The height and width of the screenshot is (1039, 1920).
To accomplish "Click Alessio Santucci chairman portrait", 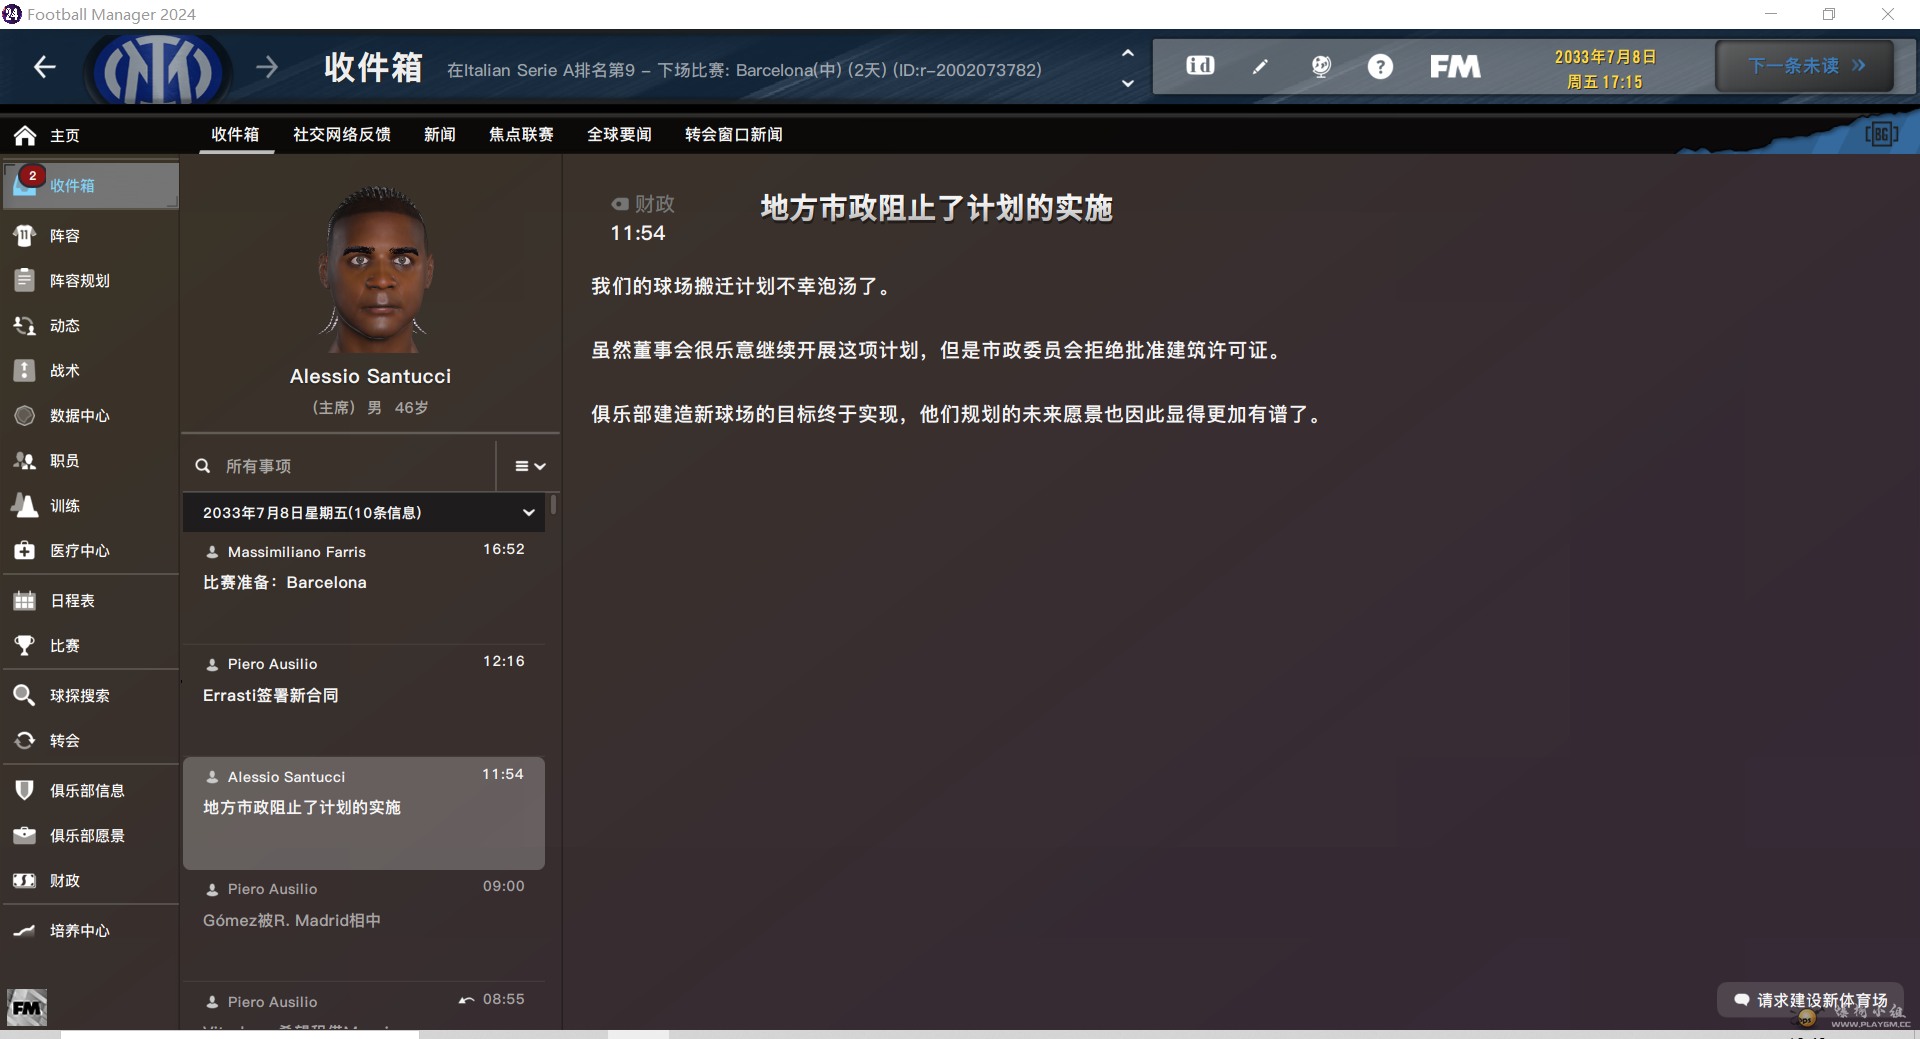I will pos(376,269).
